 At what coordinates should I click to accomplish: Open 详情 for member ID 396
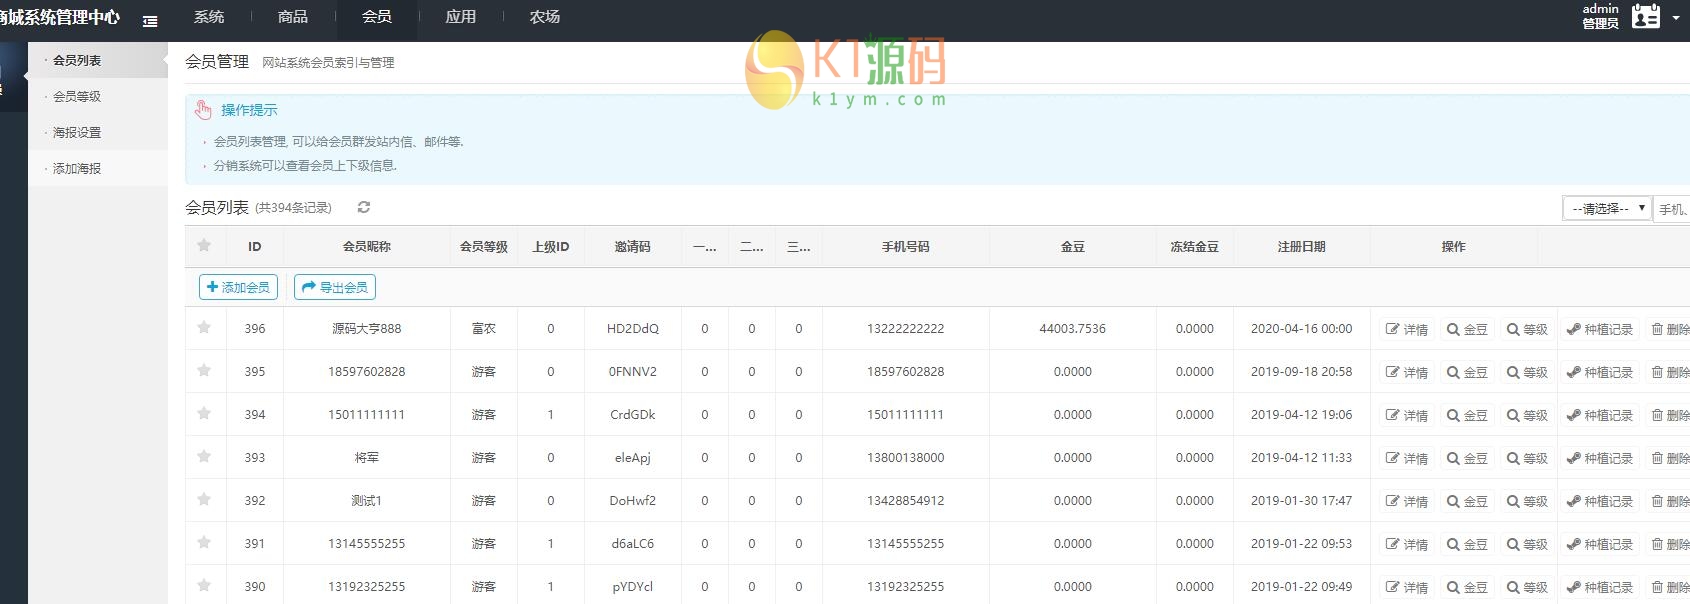(1406, 329)
